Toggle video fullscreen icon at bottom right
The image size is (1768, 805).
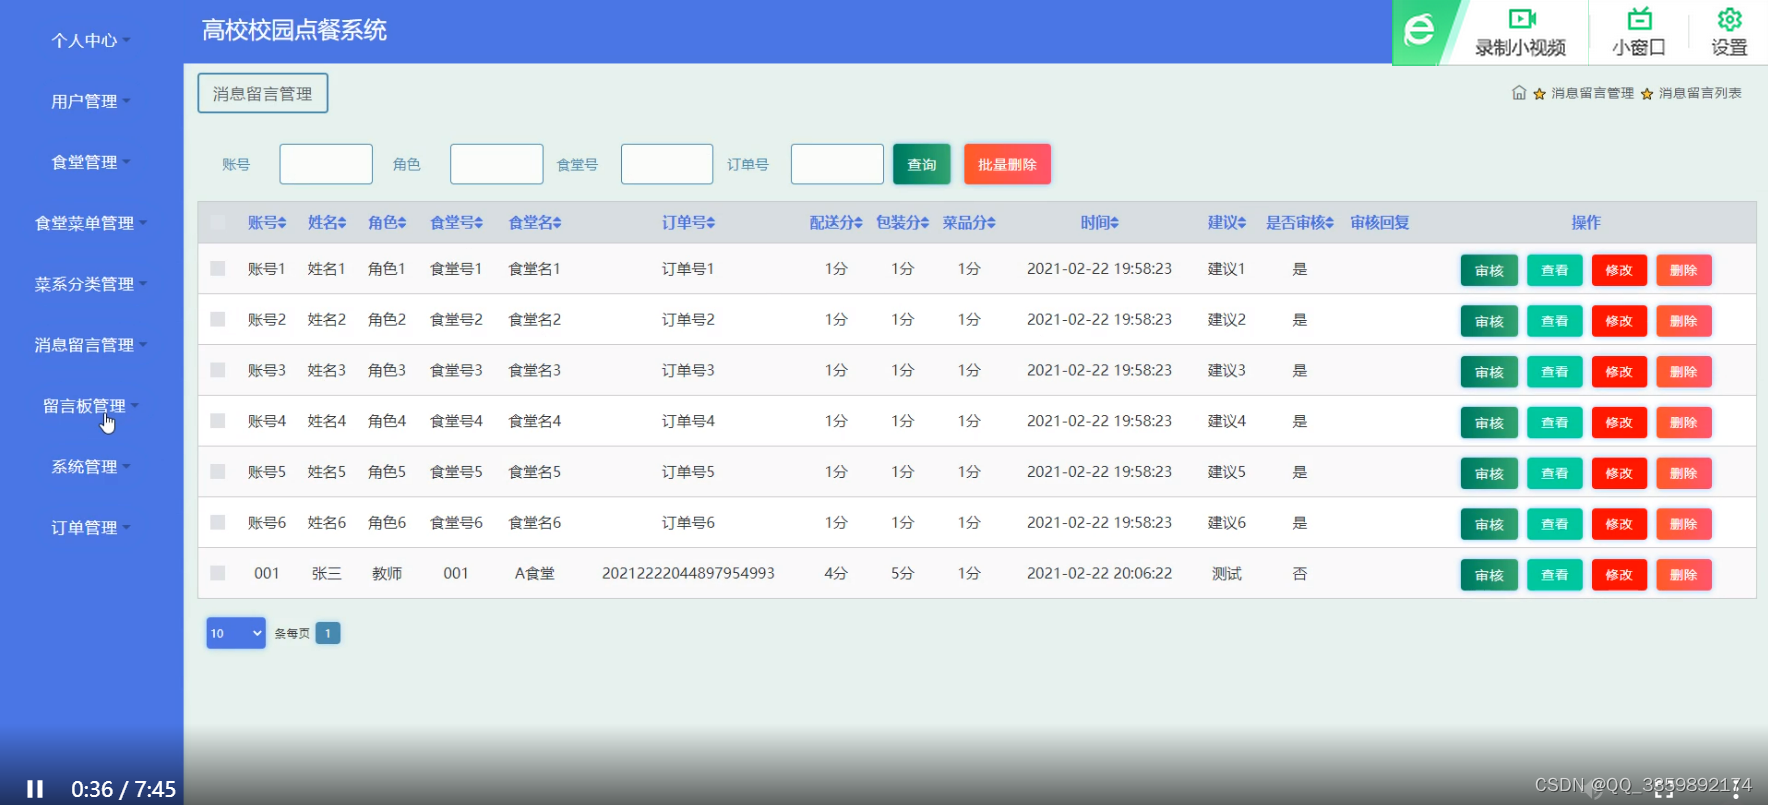[1664, 789]
